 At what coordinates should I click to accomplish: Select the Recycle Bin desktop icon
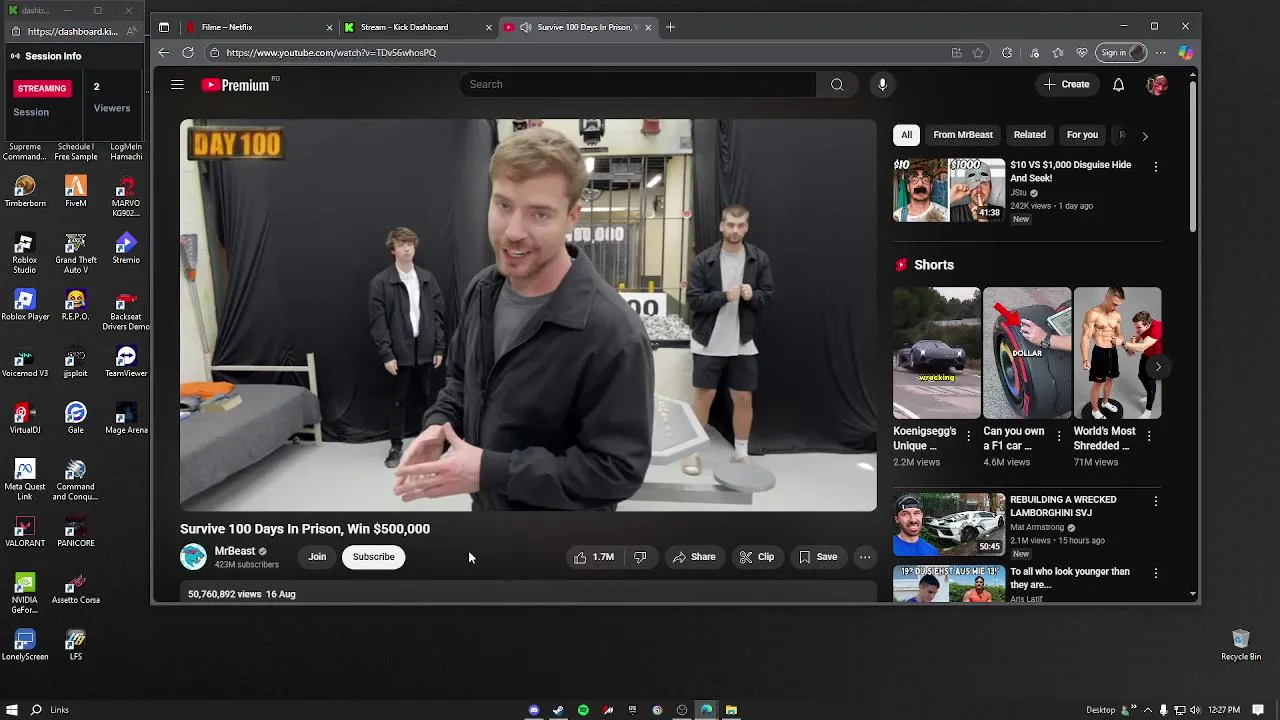pyautogui.click(x=1241, y=645)
